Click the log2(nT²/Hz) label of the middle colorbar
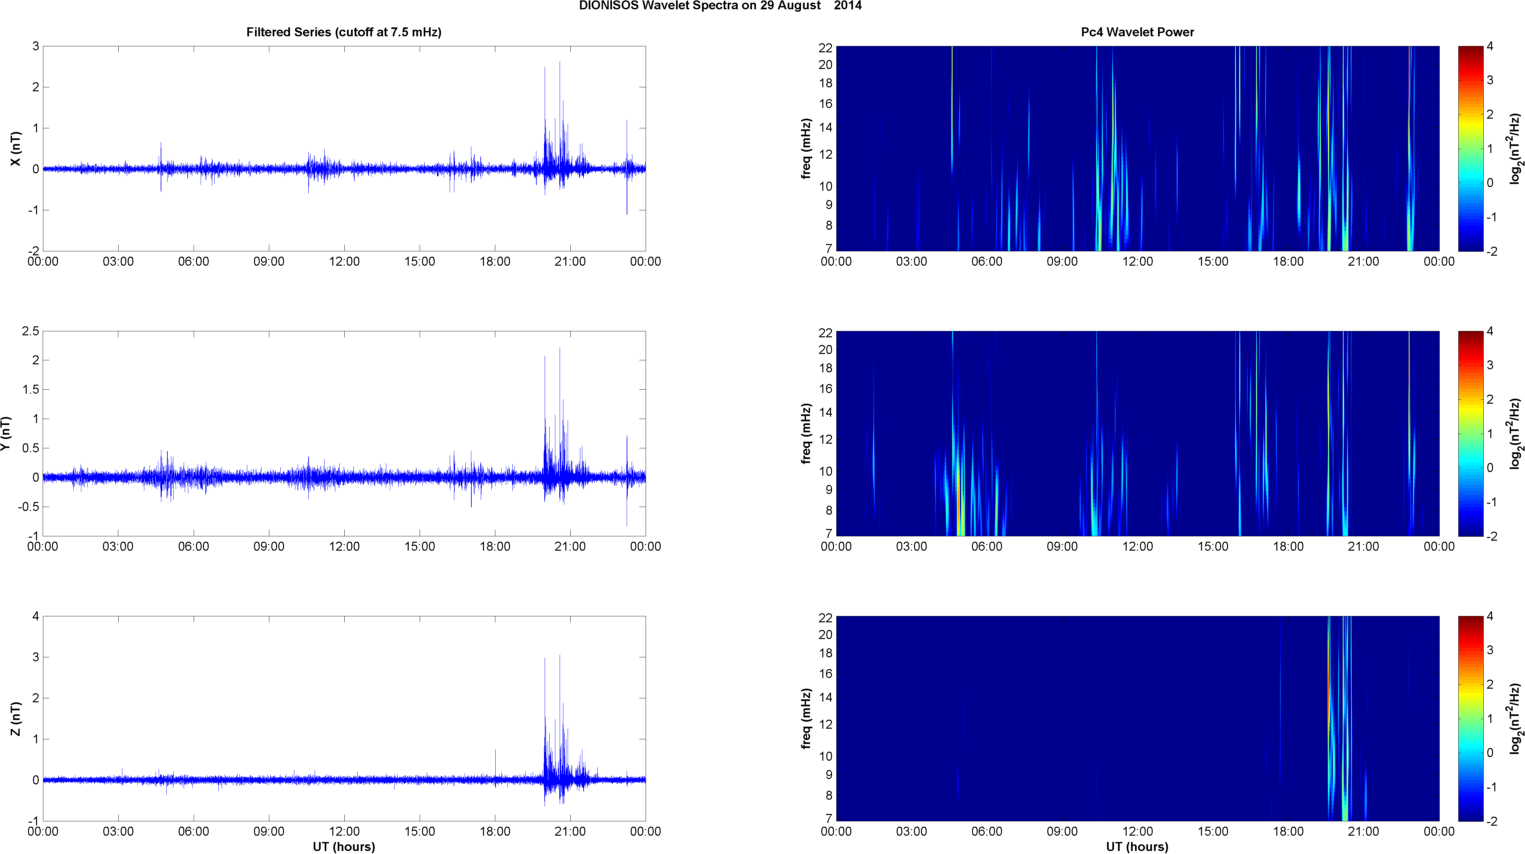The height and width of the screenshot is (854, 1525). [1516, 433]
